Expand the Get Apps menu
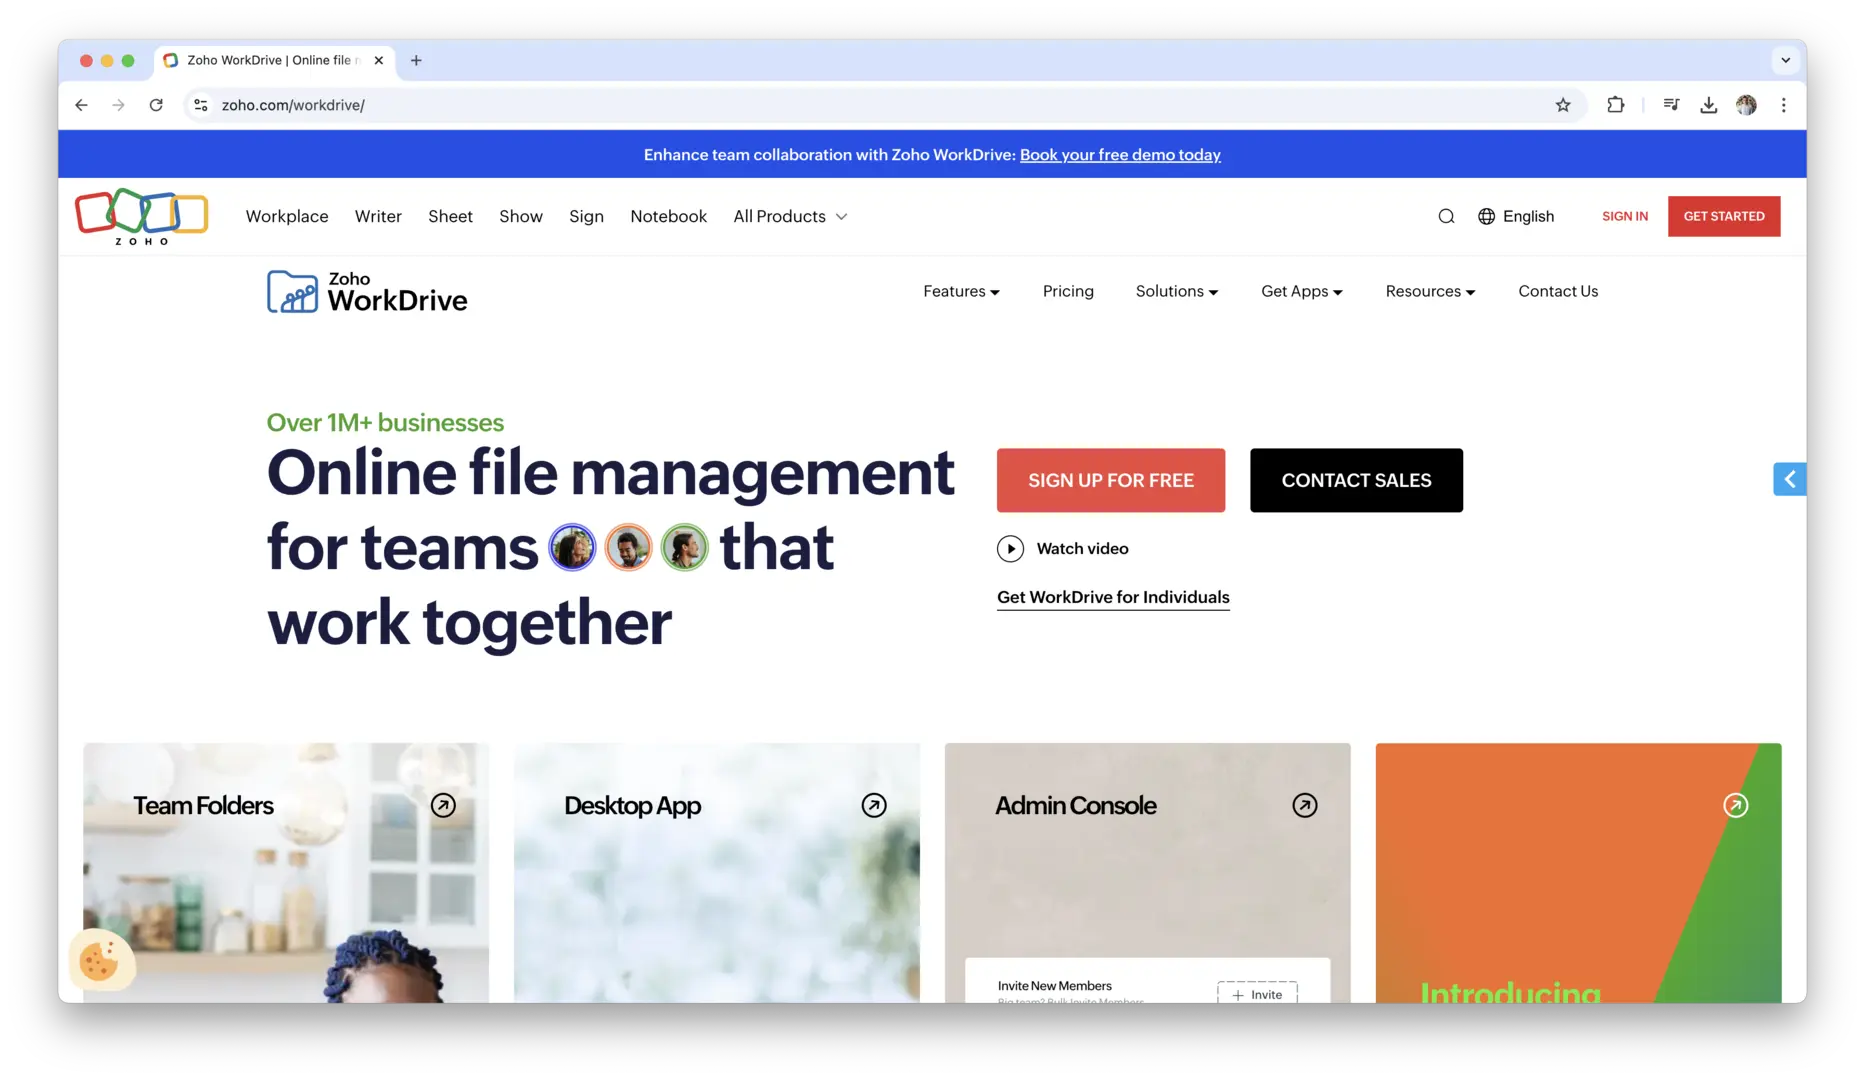The width and height of the screenshot is (1865, 1080). pyautogui.click(x=1302, y=292)
